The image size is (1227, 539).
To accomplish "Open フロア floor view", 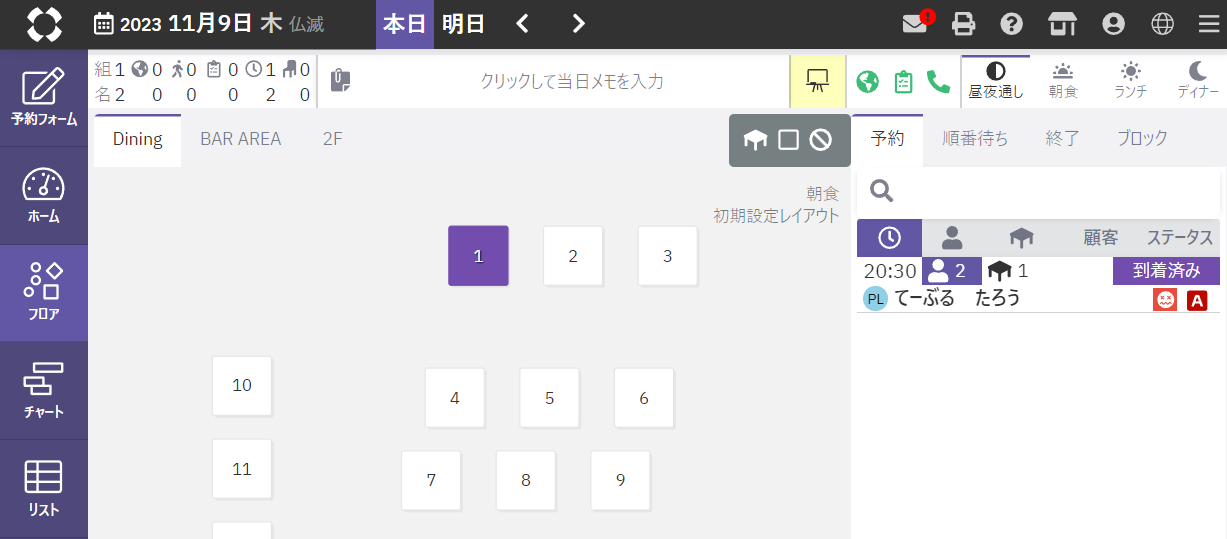I will point(44,293).
